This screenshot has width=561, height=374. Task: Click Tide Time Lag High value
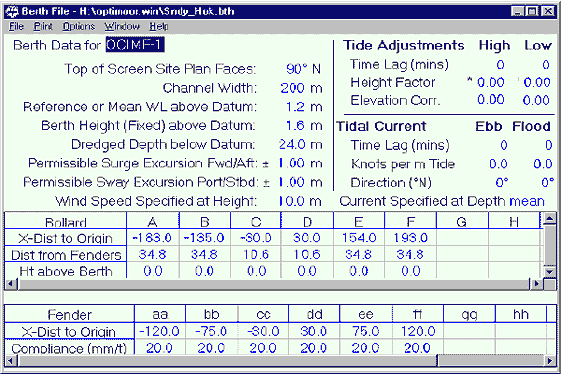tap(500, 65)
